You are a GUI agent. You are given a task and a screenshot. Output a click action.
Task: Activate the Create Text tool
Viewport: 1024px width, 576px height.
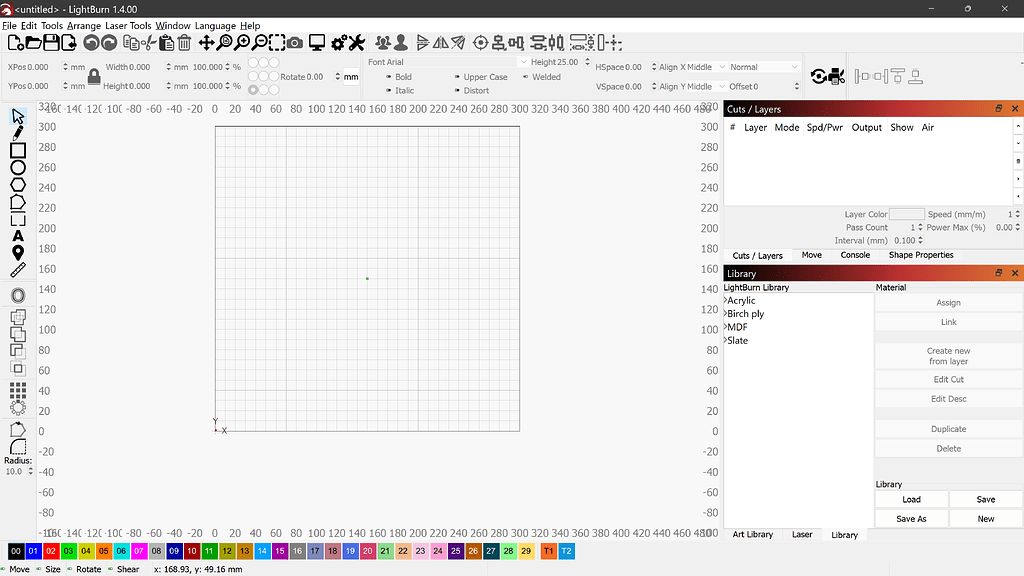click(18, 236)
